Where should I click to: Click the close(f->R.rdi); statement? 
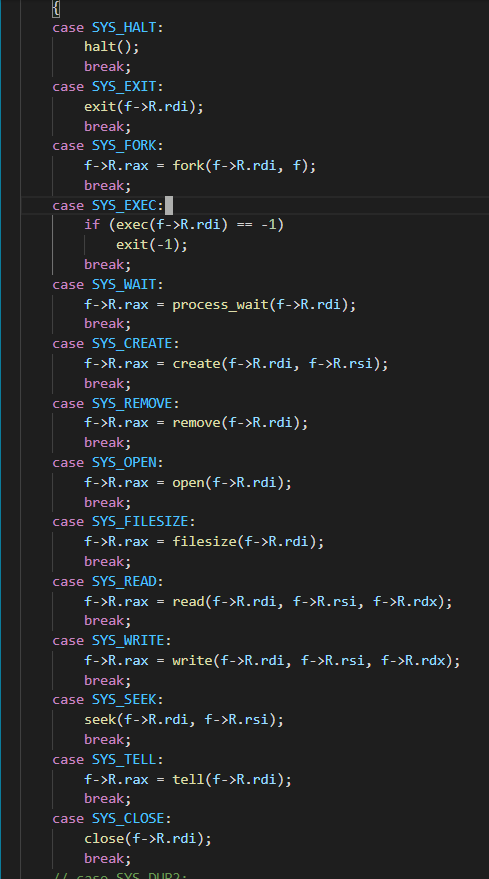pos(148,839)
